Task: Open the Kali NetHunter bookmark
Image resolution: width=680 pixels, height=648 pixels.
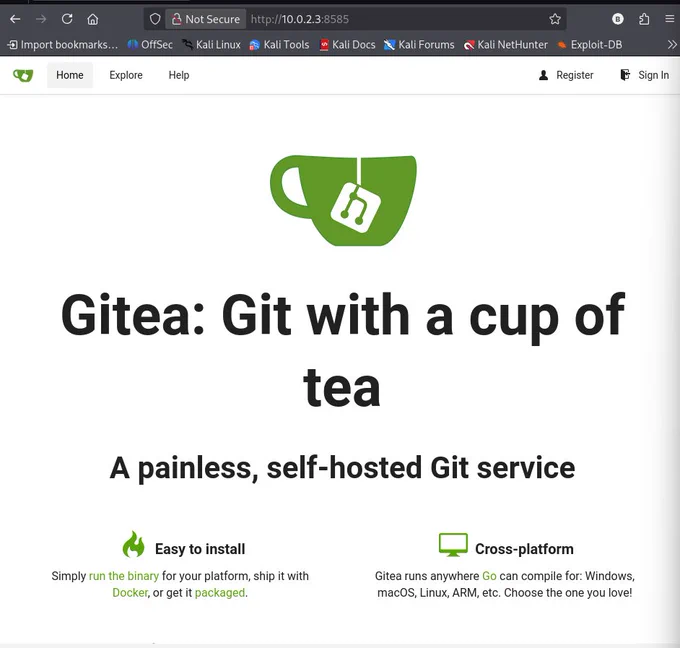Action: coord(506,45)
